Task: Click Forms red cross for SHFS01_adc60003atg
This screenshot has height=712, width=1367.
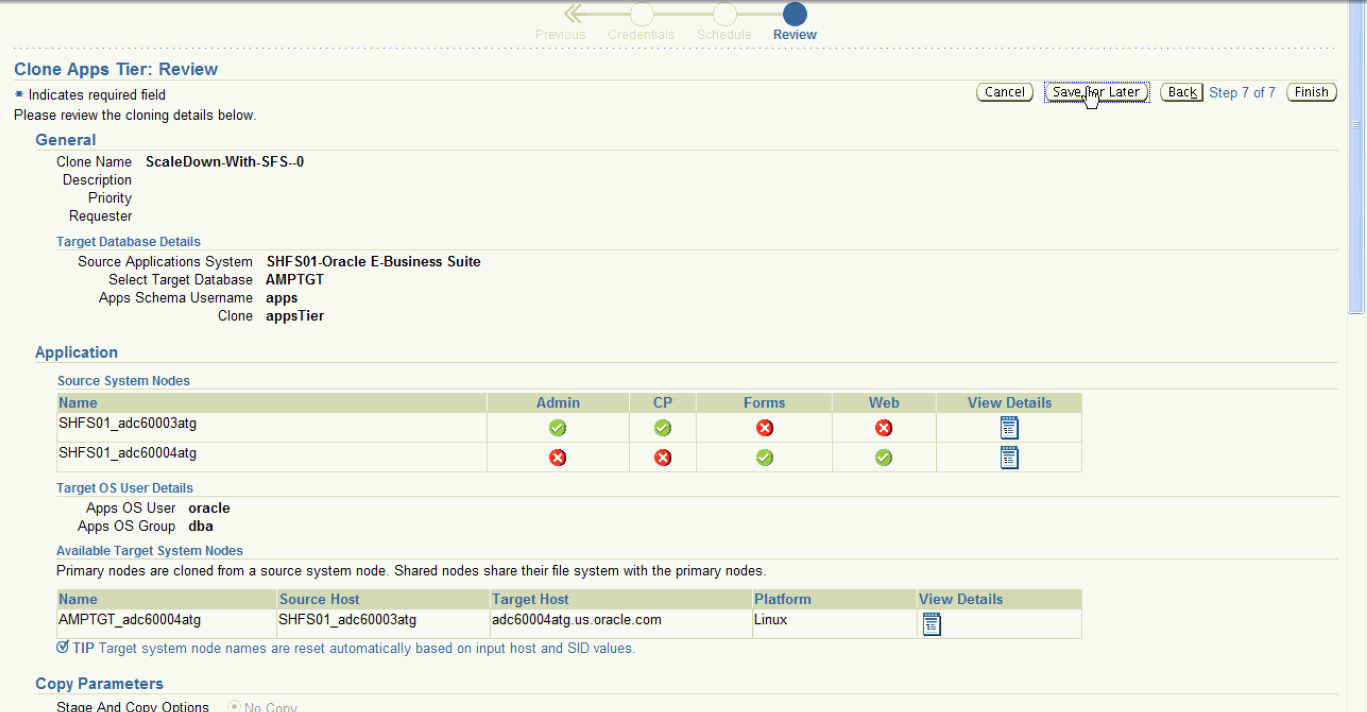Action: pyautogui.click(x=764, y=428)
